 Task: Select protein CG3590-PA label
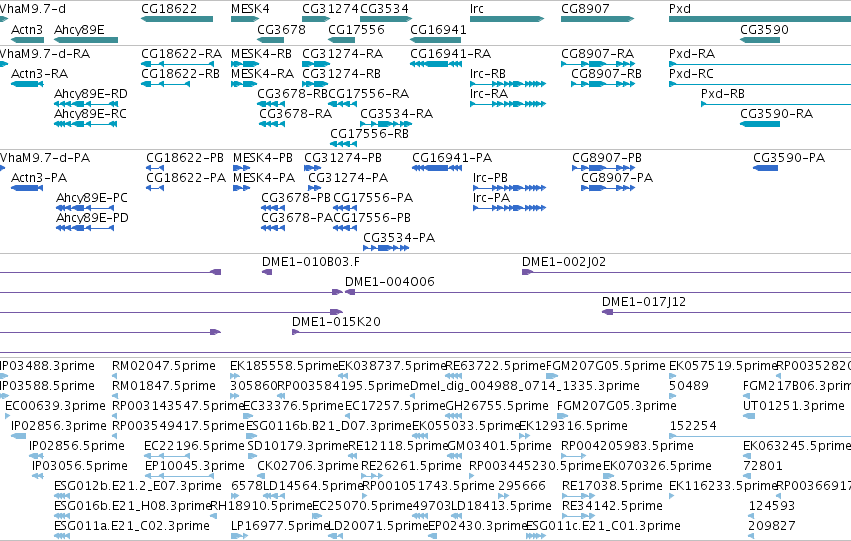point(789,158)
